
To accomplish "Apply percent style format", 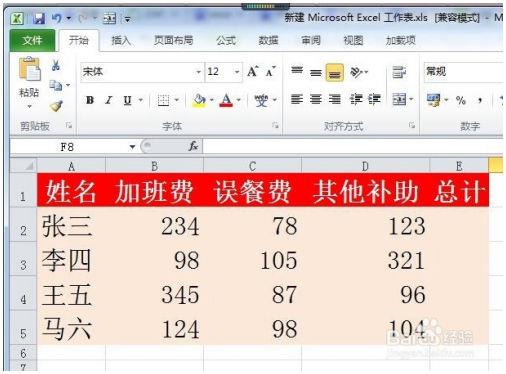I will pos(461,100).
